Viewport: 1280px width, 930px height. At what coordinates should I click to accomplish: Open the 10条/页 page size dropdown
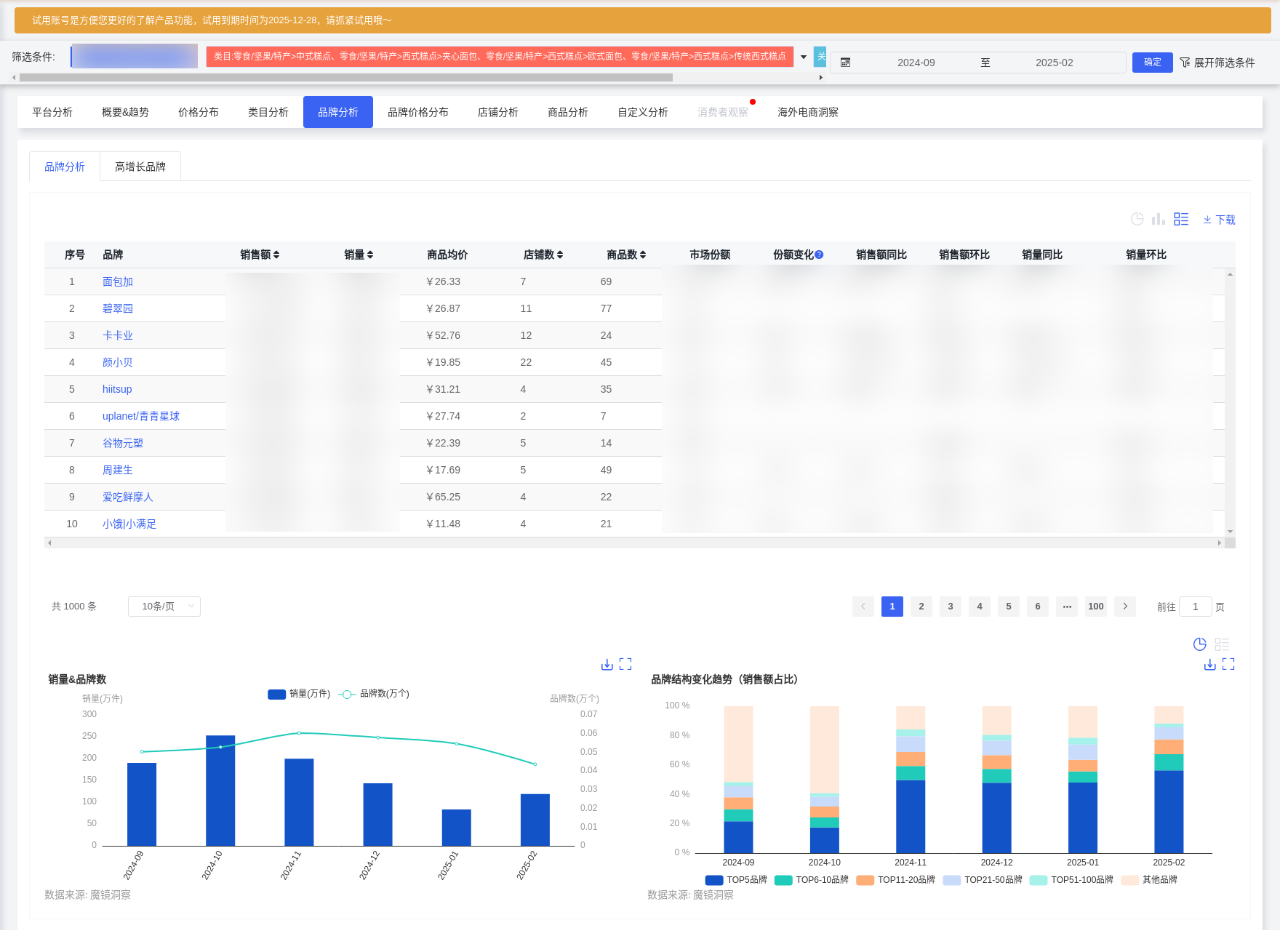point(164,606)
